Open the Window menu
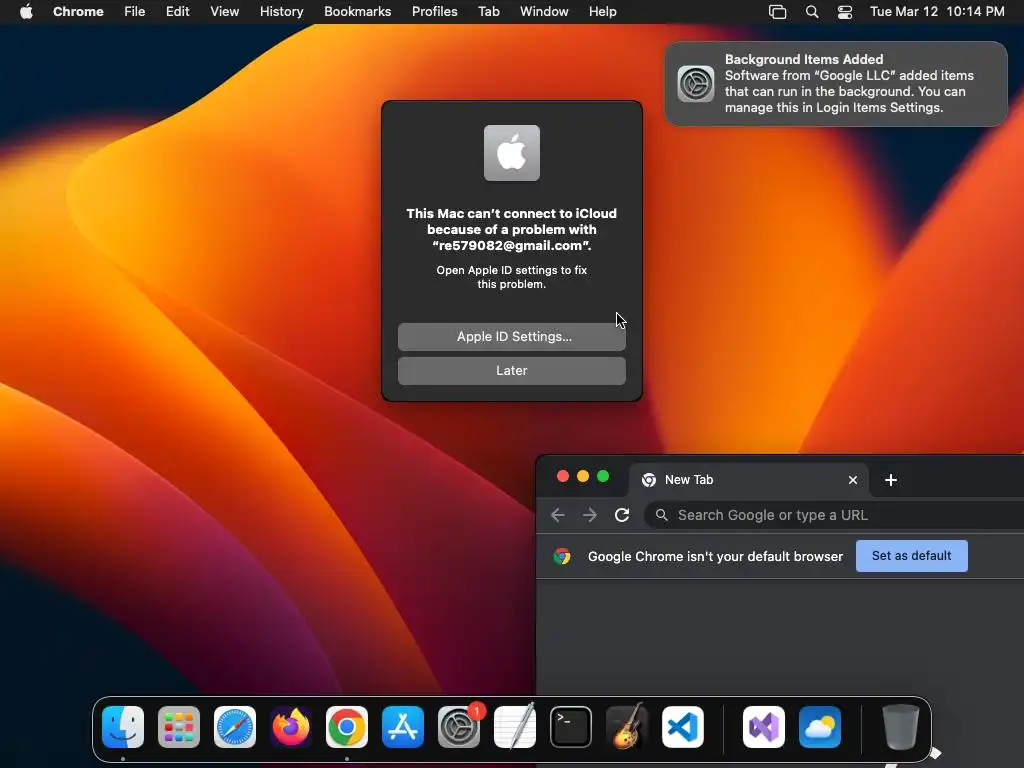1024x768 pixels. pyautogui.click(x=544, y=11)
